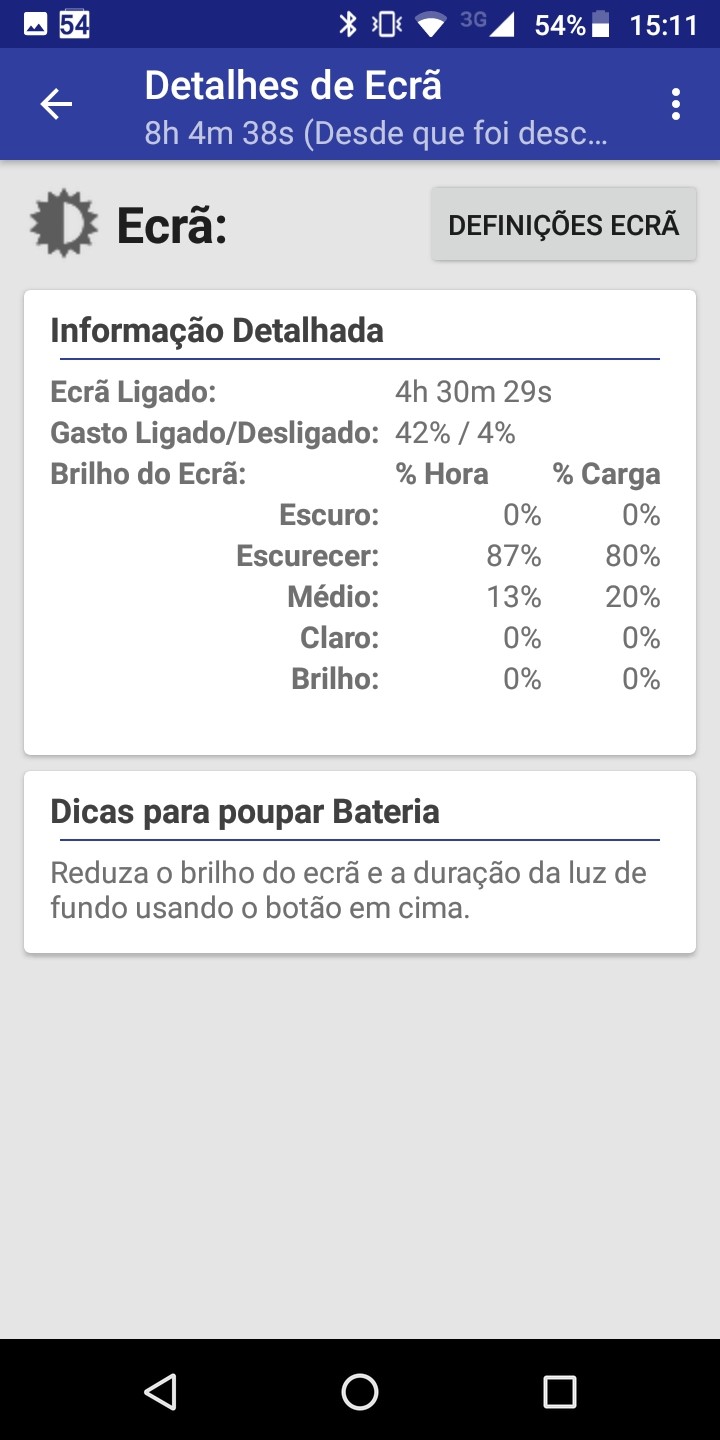This screenshot has height=1440, width=720.
Task: Tap the back arrow in header
Action: tap(56, 104)
